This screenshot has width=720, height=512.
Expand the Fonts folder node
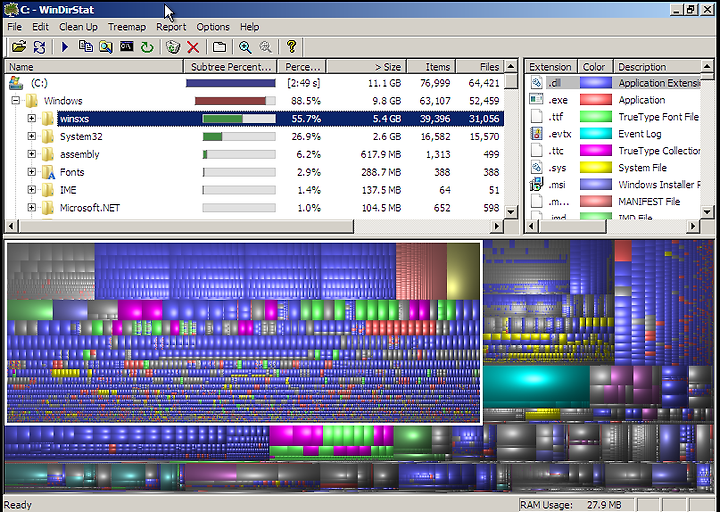point(31,172)
